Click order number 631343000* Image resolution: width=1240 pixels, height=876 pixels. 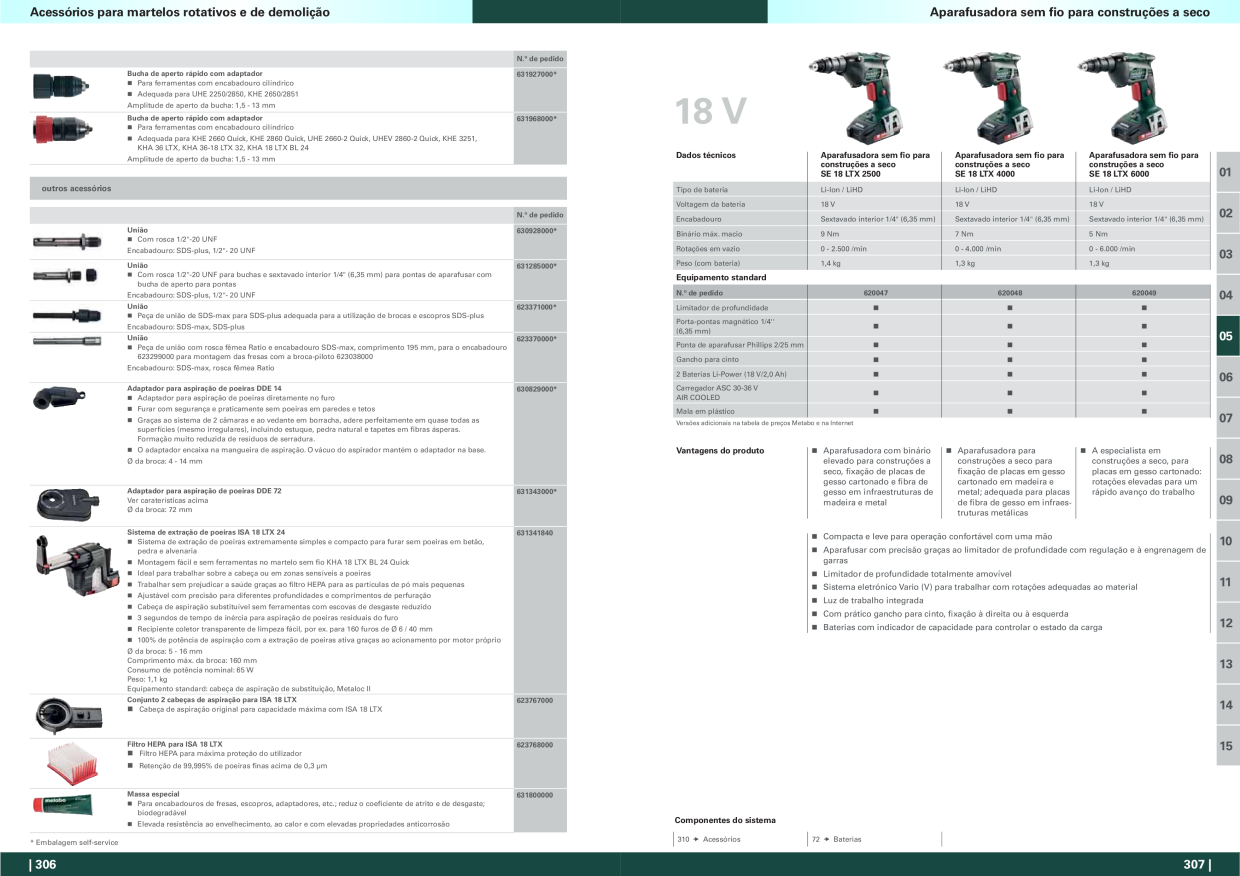coord(537,491)
